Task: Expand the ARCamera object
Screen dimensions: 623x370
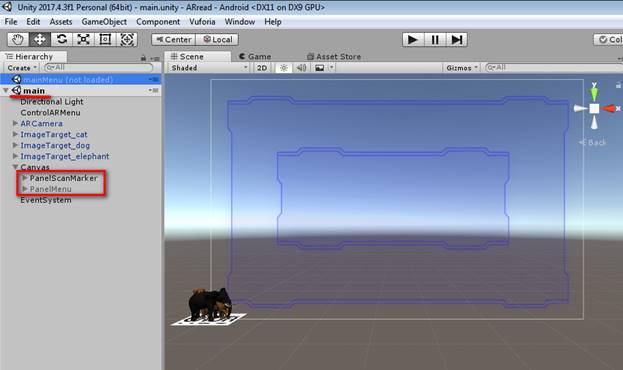Action: coord(15,124)
